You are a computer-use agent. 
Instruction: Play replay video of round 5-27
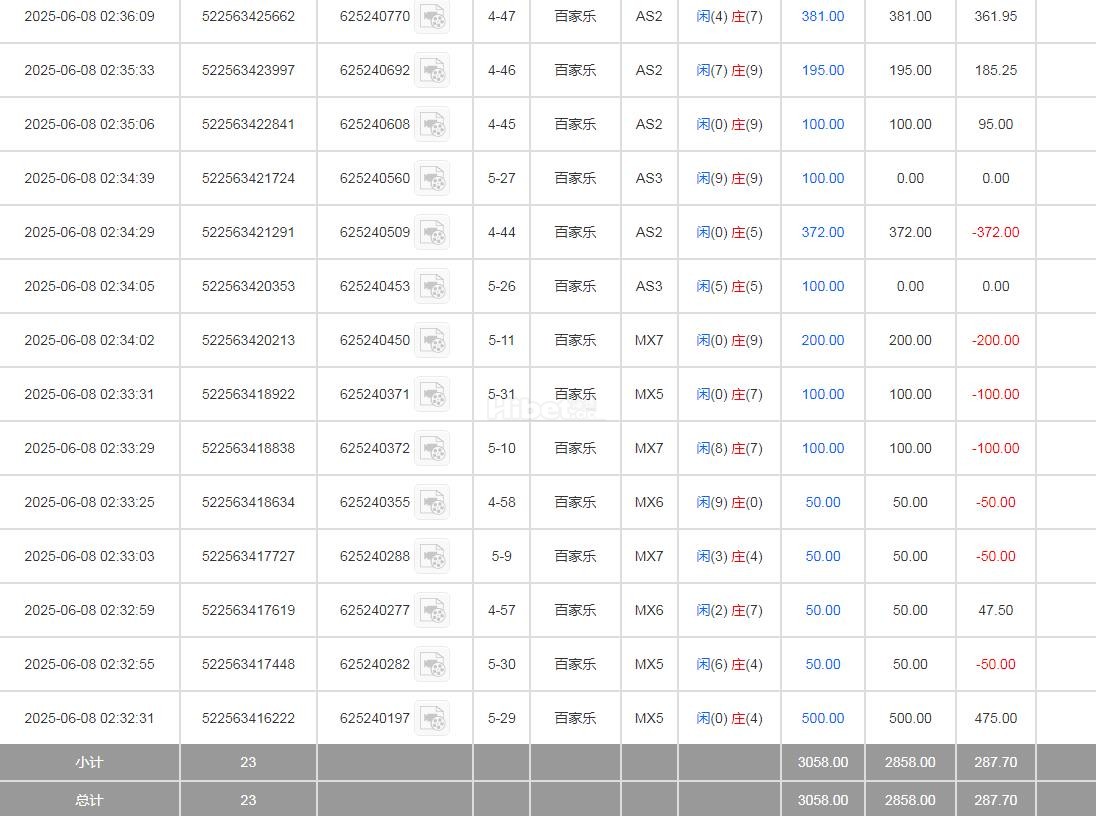click(432, 178)
